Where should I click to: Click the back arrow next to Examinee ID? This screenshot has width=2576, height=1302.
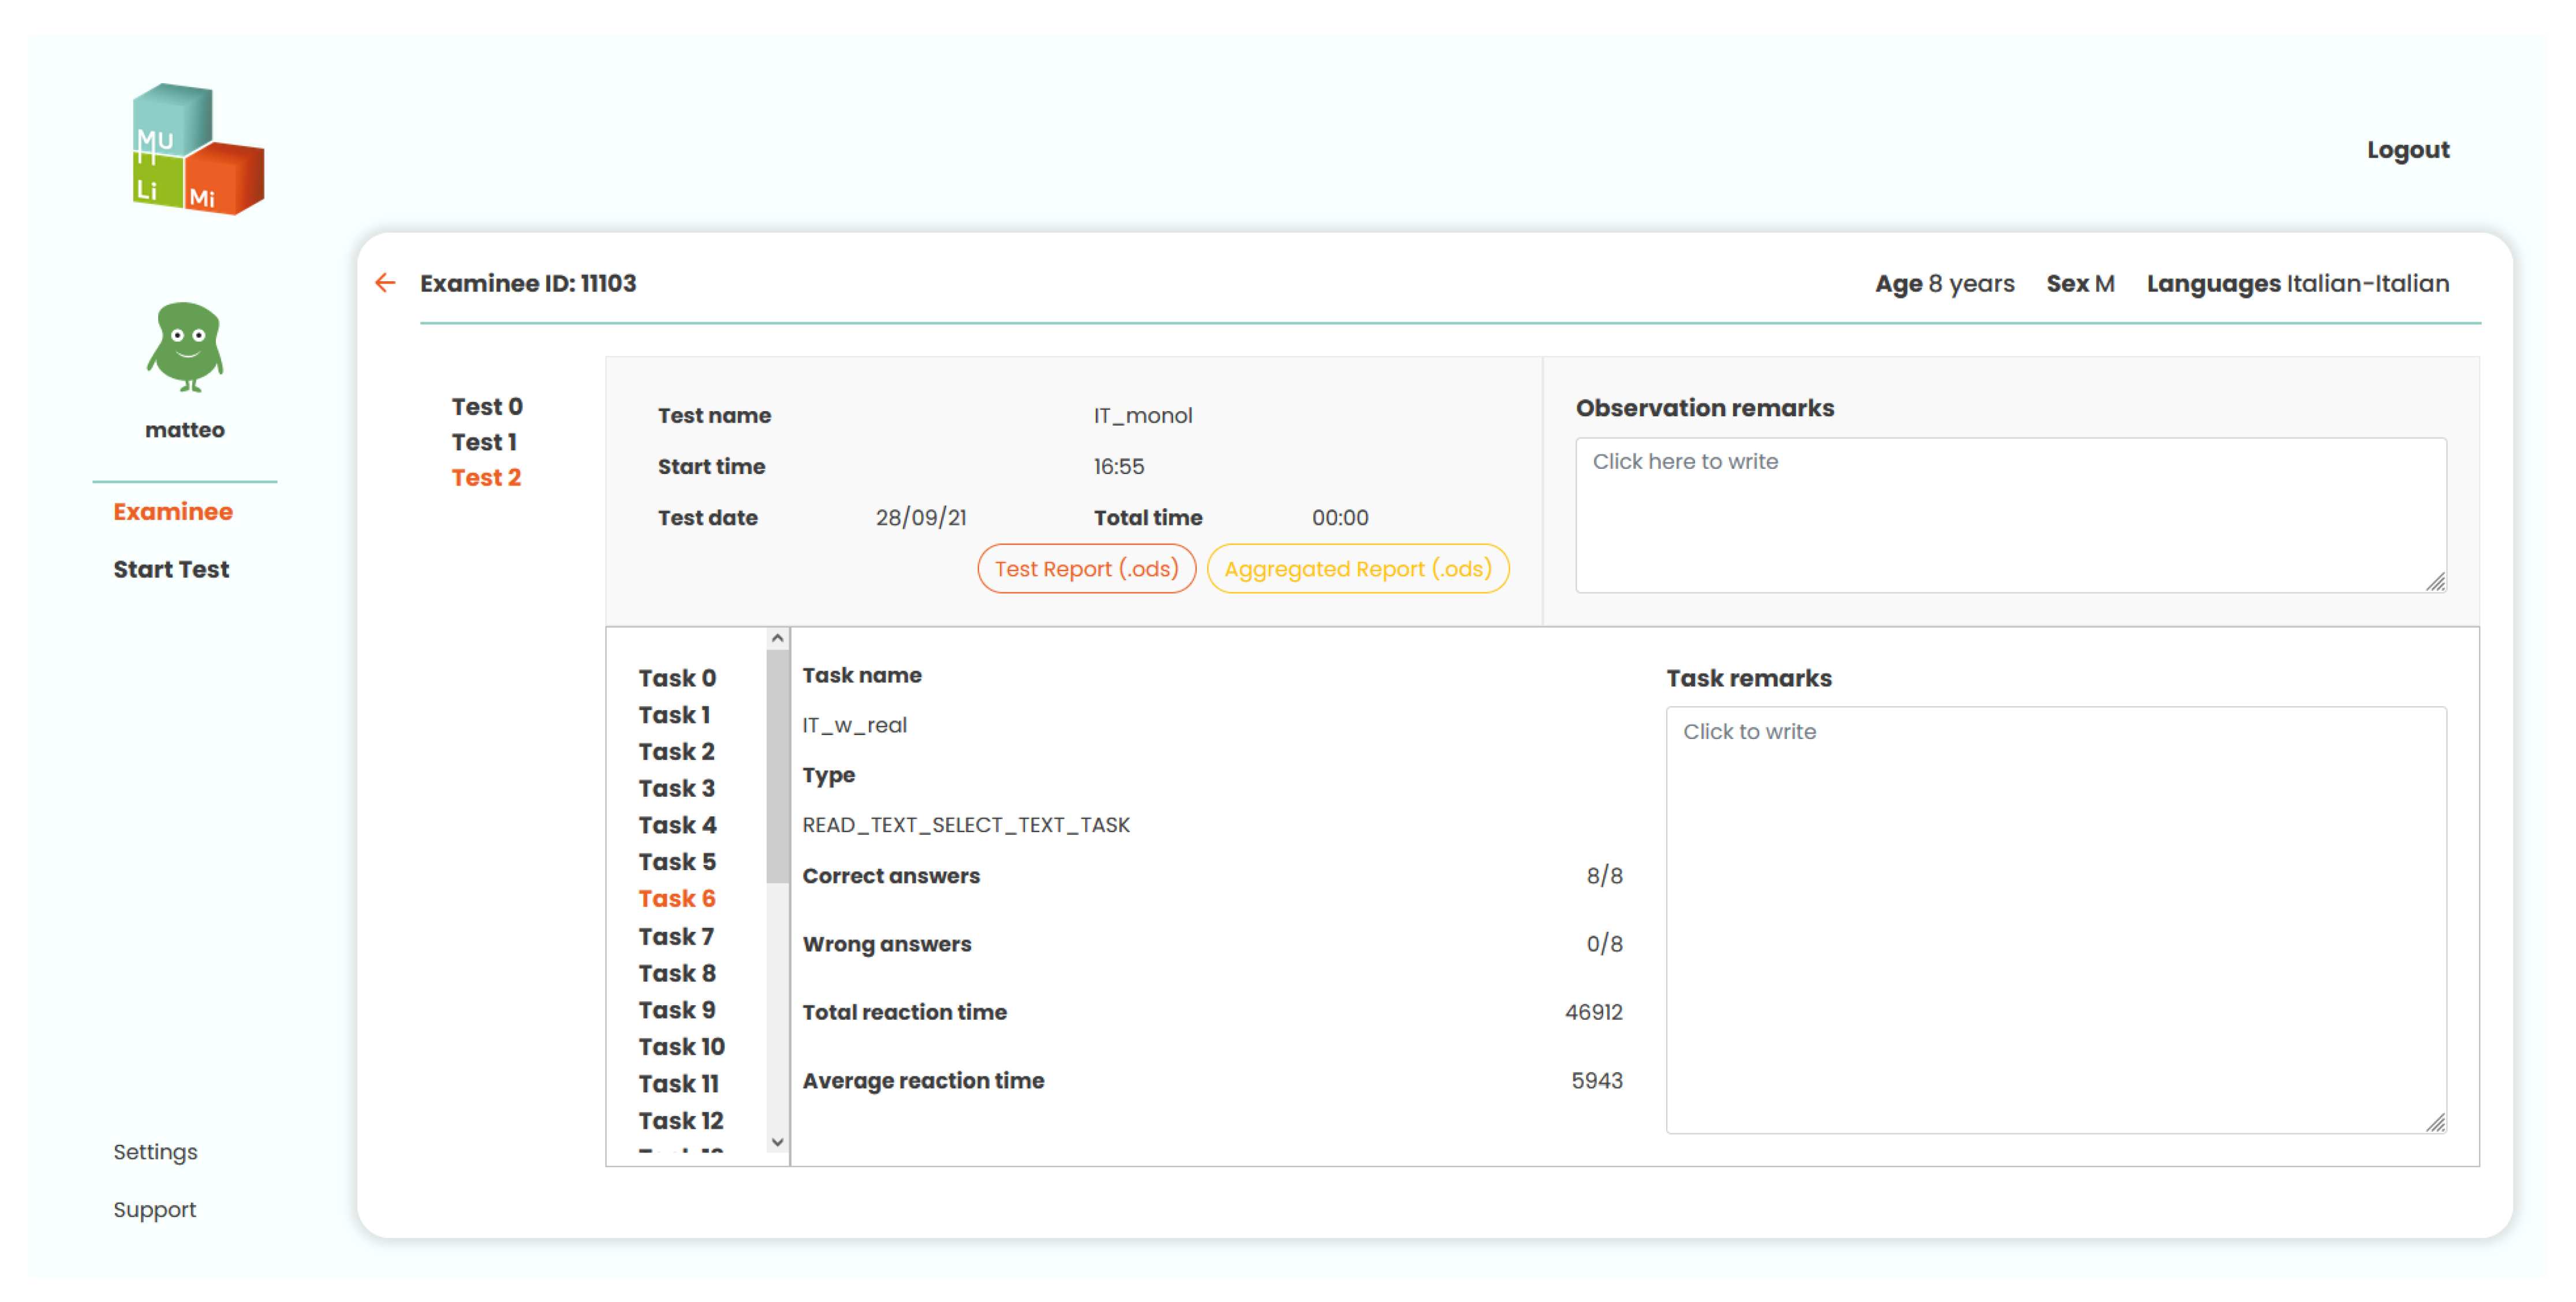385,283
